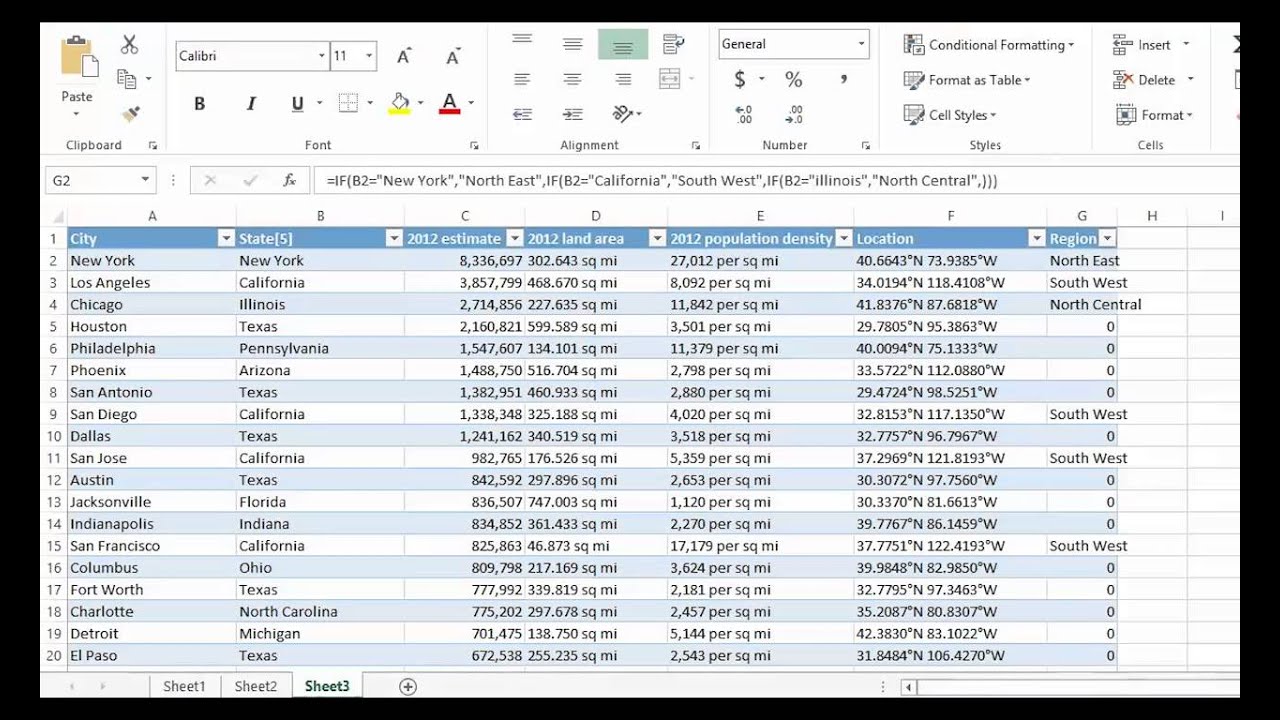This screenshot has height=720, width=1280.
Task: Click the Insert Function fx icon
Action: pyautogui.click(x=289, y=180)
